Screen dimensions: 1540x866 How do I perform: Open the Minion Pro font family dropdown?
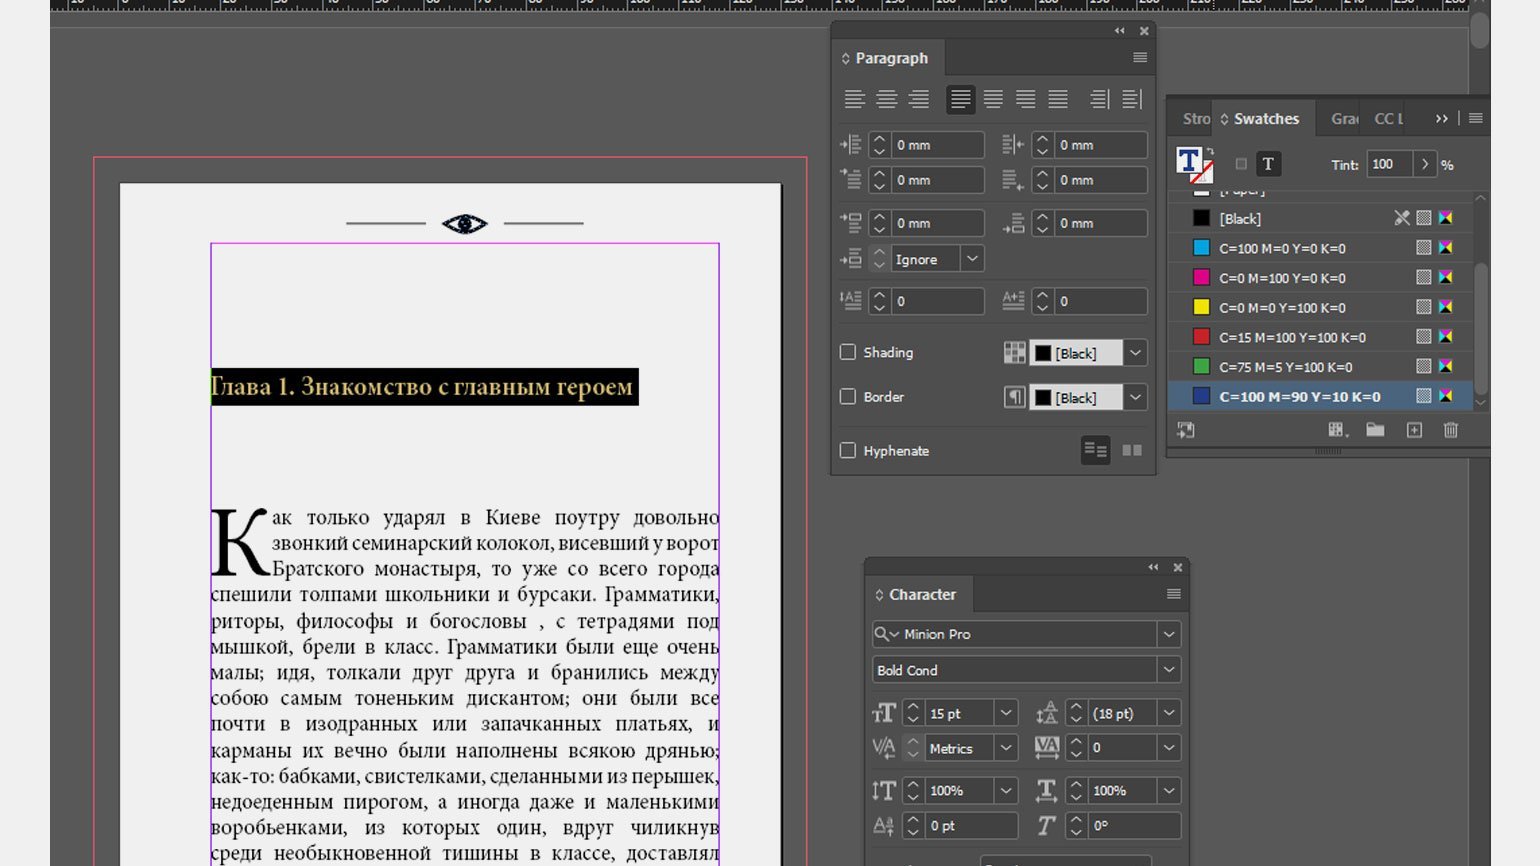coord(1168,634)
